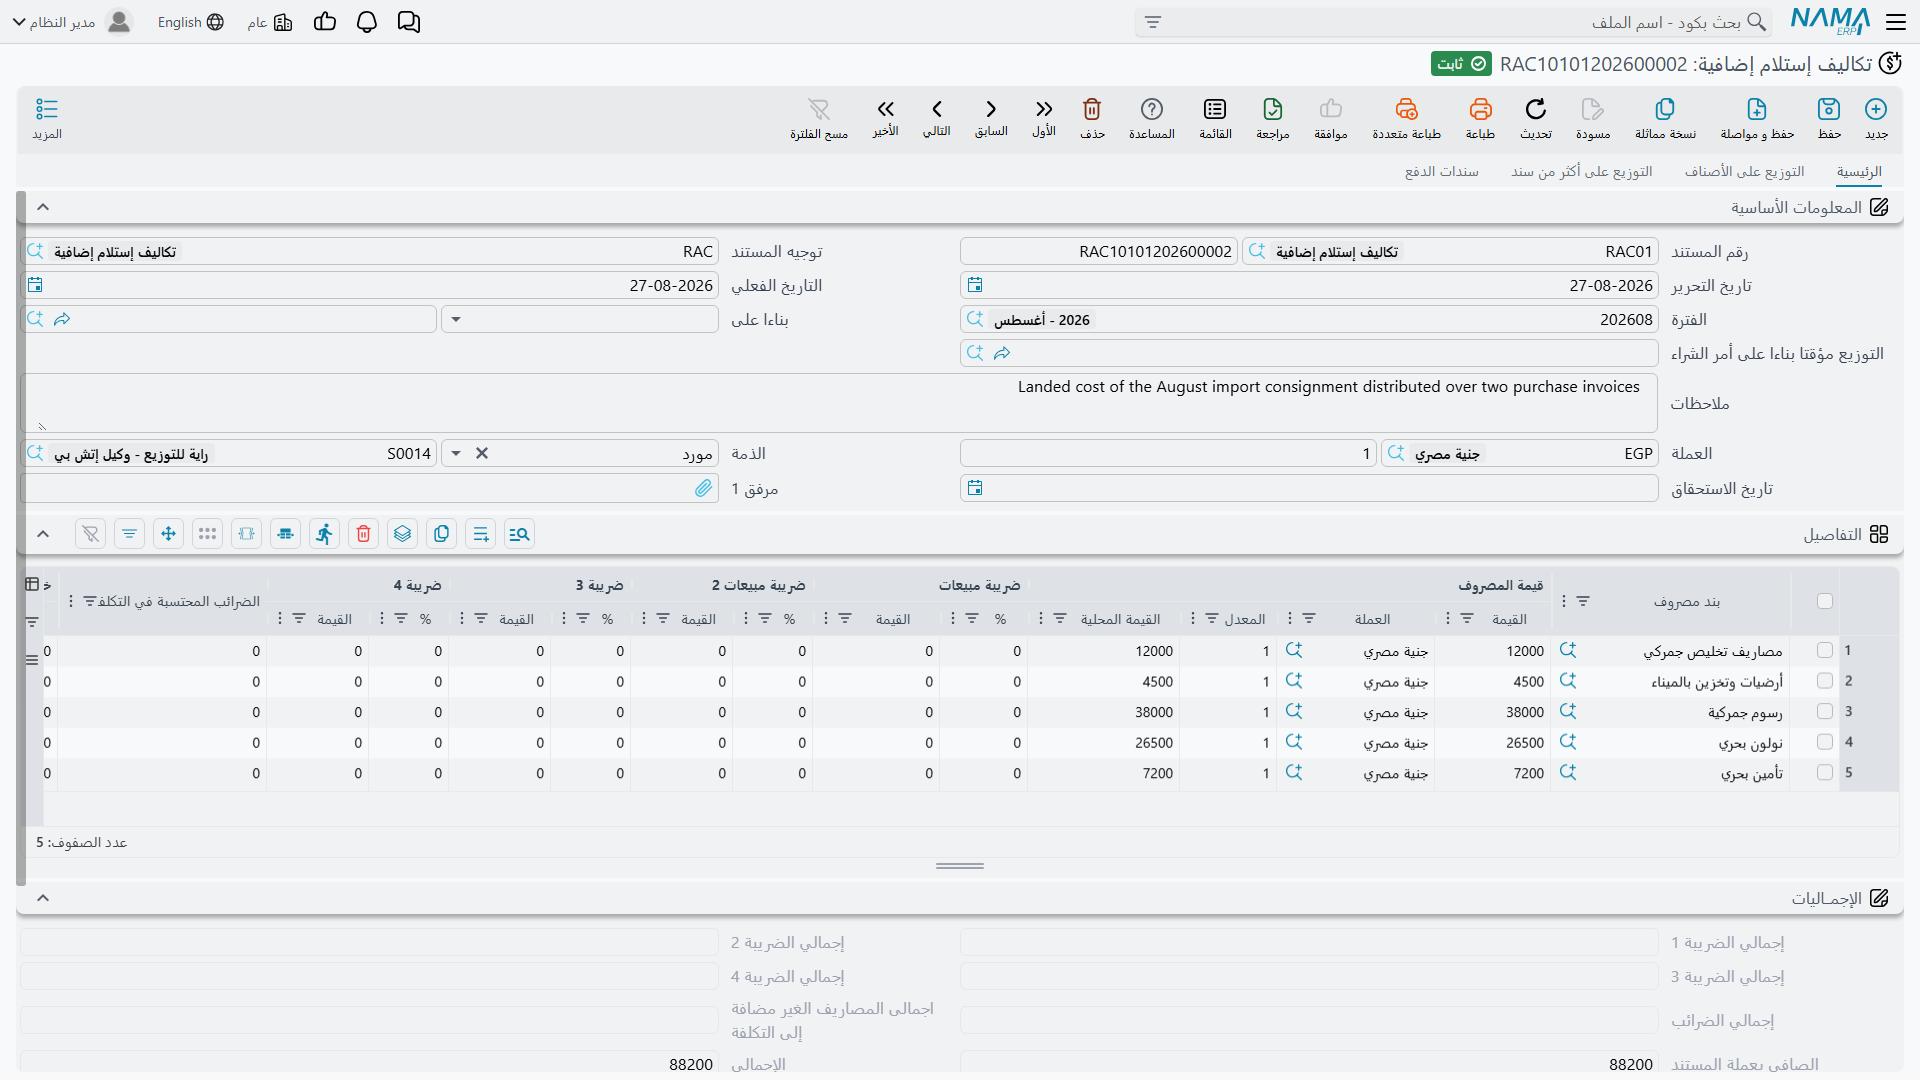1920x1080 pixels.
Task: Click the NAMA ERP logo
Action: 1830,21
